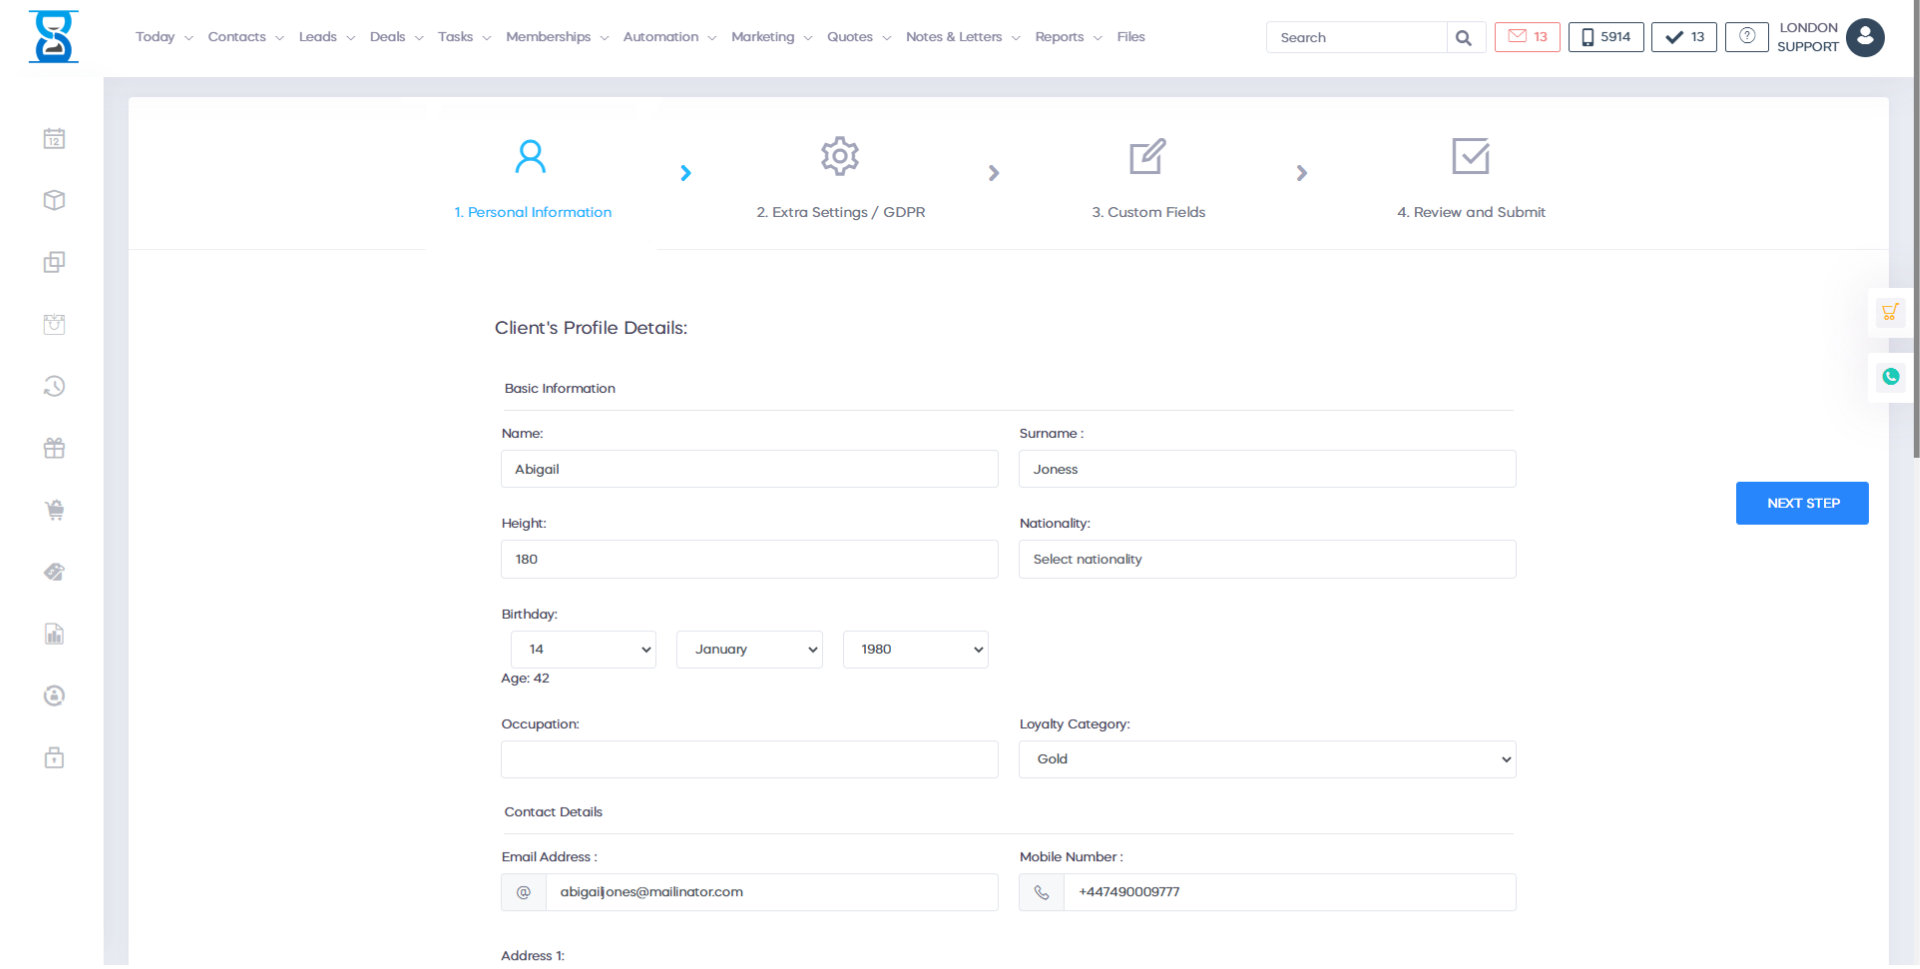Open the bar chart report sidebar icon

[x=54, y=634]
